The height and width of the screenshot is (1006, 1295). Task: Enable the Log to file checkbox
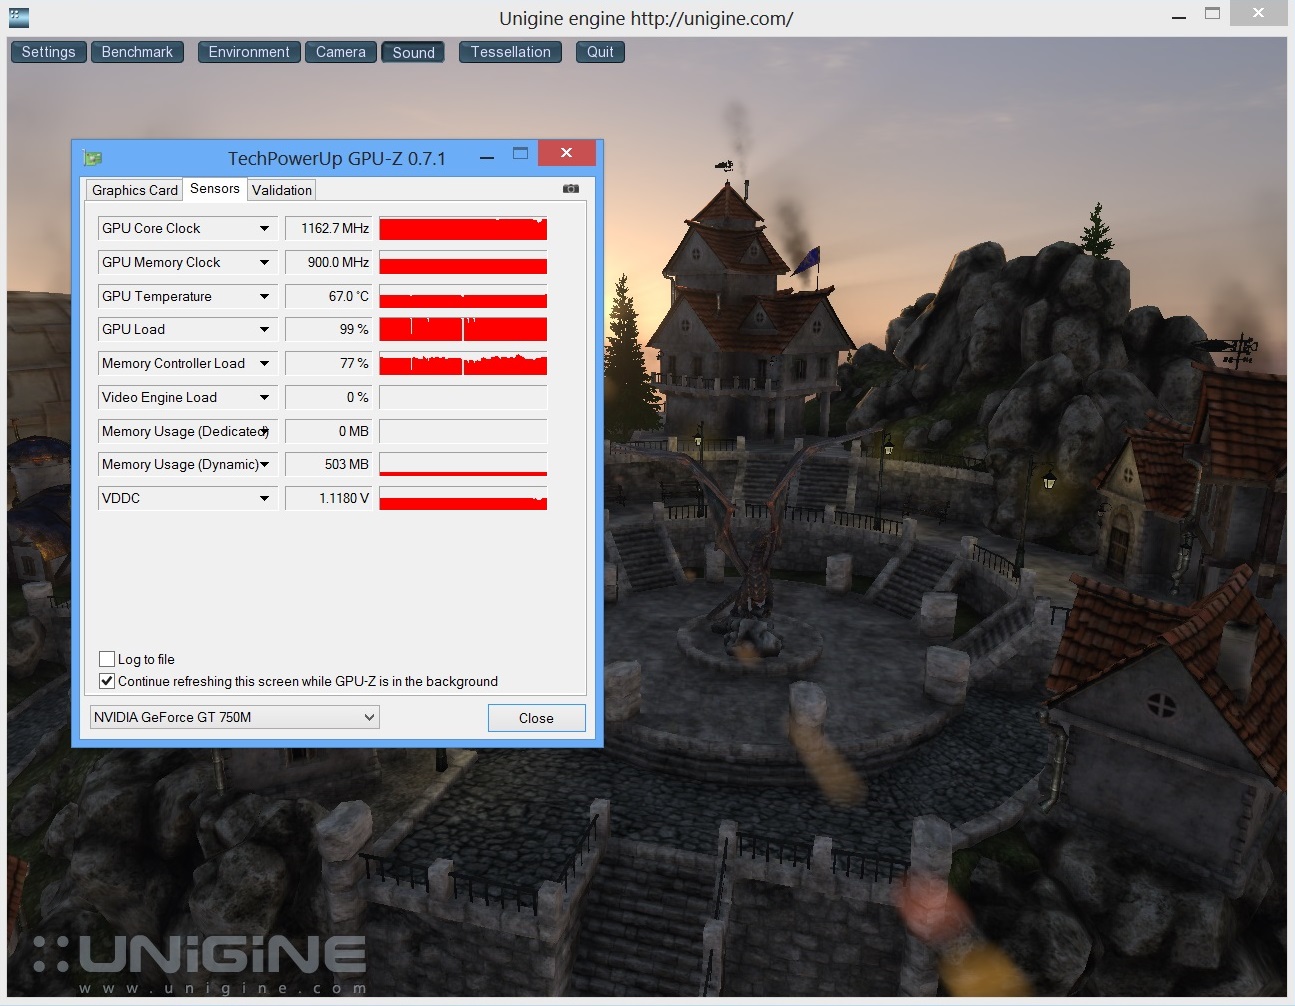click(107, 659)
